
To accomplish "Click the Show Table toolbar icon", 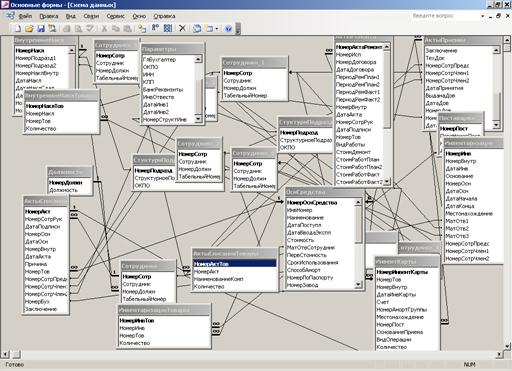I will point(142,29).
